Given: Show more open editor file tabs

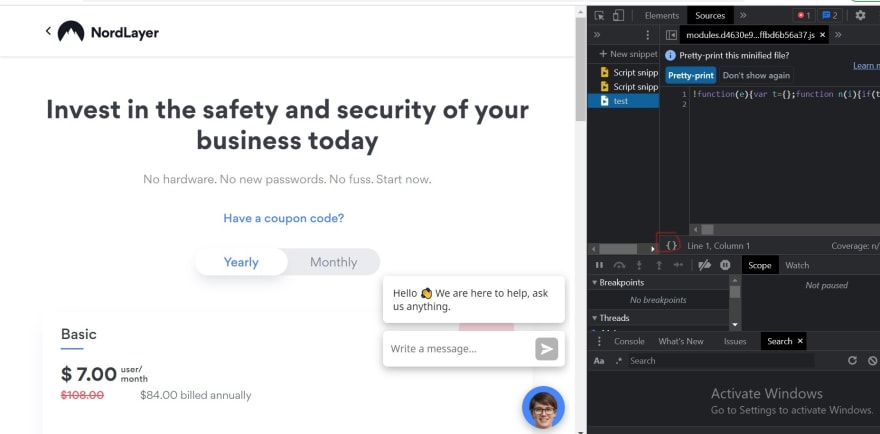Looking at the screenshot, I should [x=838, y=35].
